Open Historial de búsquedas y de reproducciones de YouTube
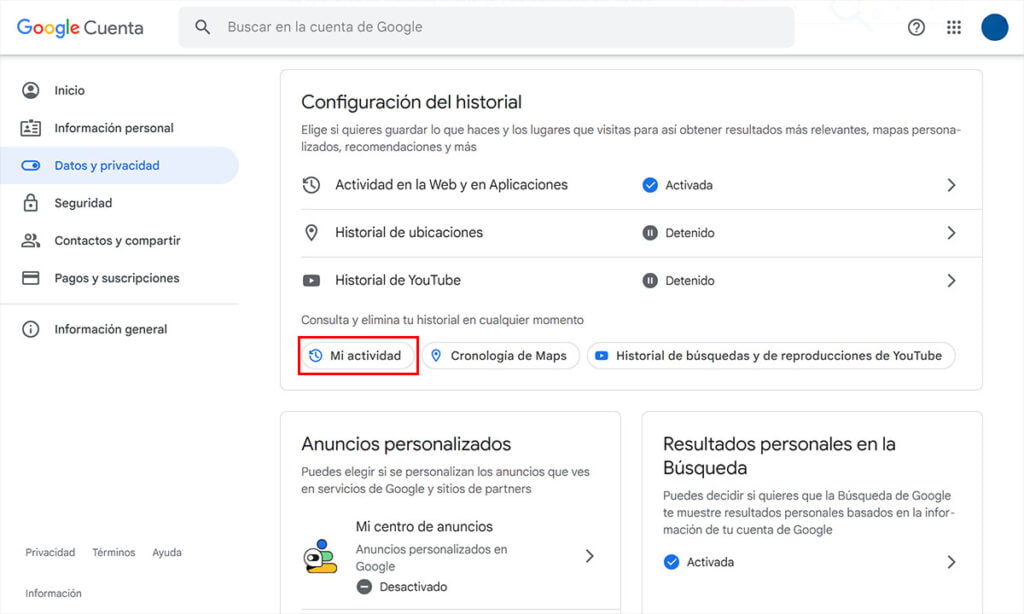Screen dimensions: 1024x614 tap(771, 355)
